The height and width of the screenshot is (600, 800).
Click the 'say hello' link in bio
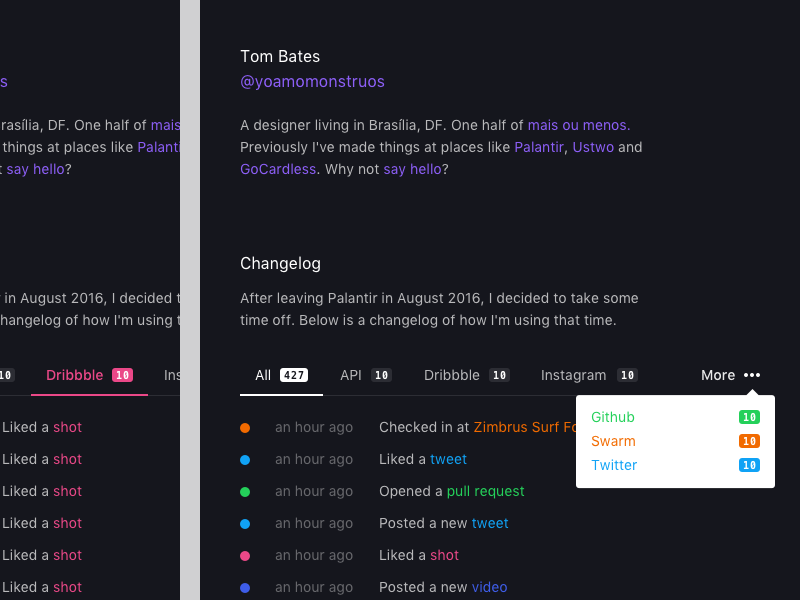coord(412,169)
